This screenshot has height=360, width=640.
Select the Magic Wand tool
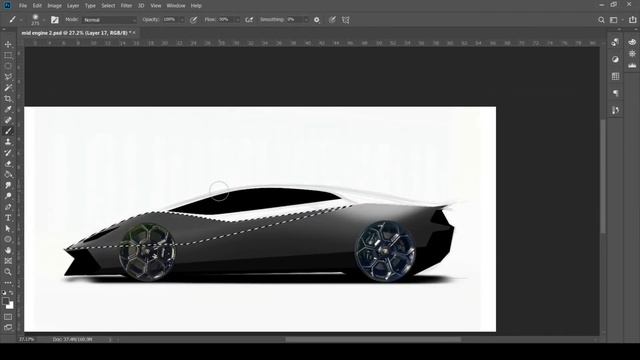8,87
